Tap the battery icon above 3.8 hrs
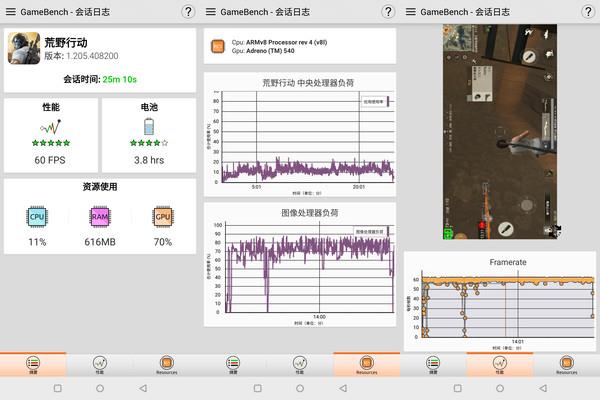Screen dimensions: 600x400 tap(149, 126)
